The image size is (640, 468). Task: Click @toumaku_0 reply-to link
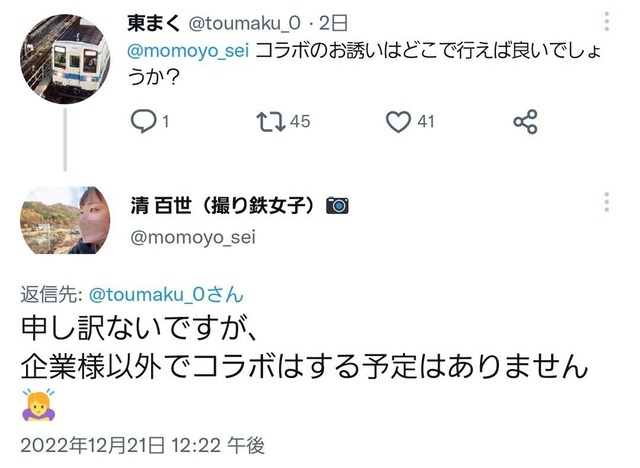(166, 294)
